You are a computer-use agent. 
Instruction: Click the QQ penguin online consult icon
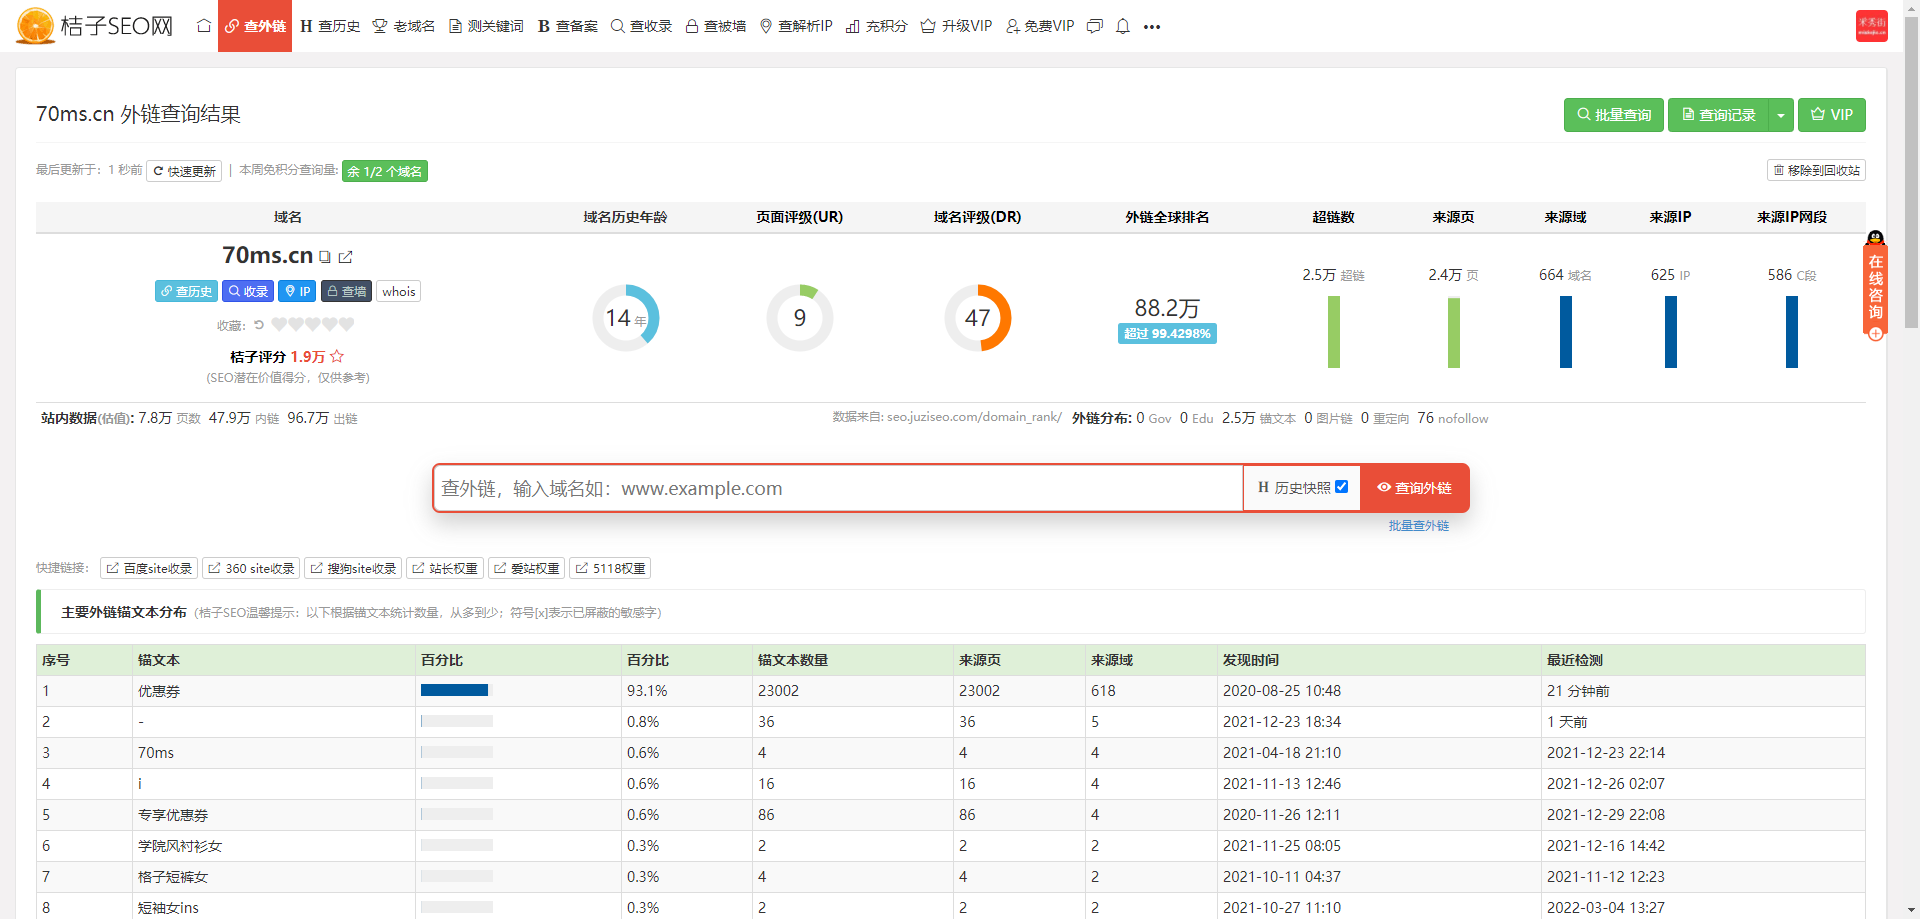(x=1876, y=238)
